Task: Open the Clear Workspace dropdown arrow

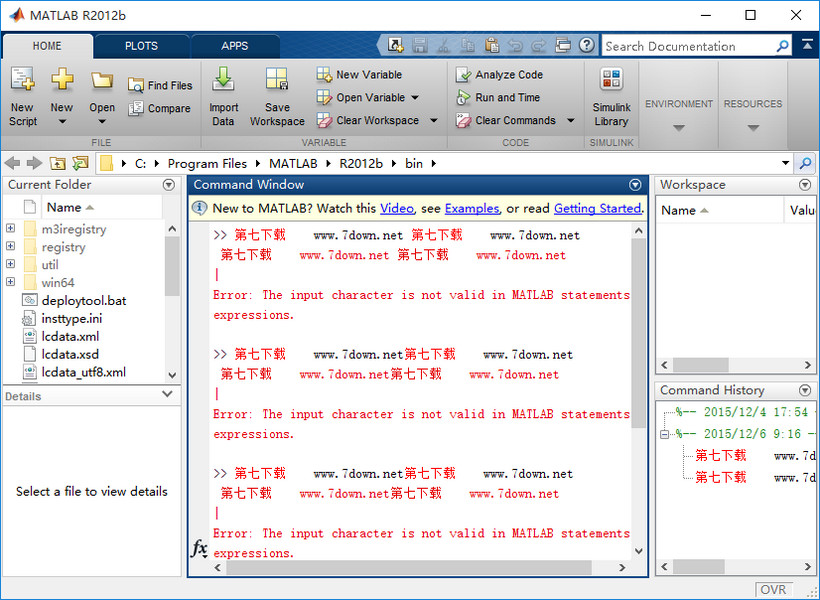Action: (434, 120)
